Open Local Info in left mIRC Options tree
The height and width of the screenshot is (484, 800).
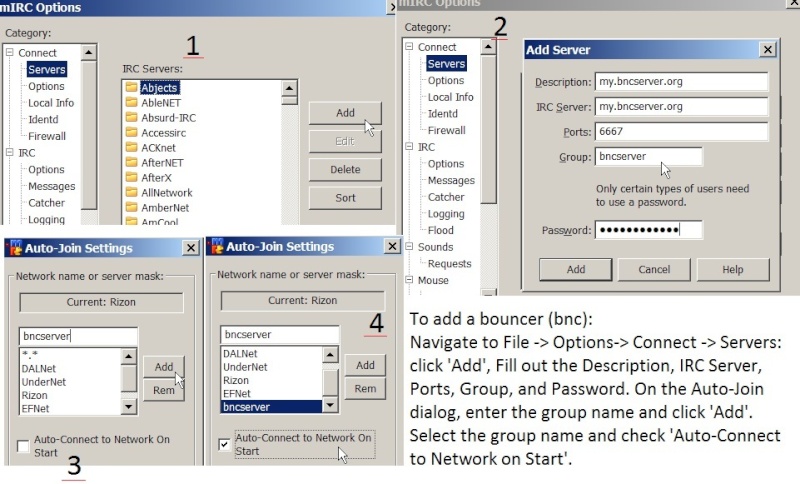[51, 103]
